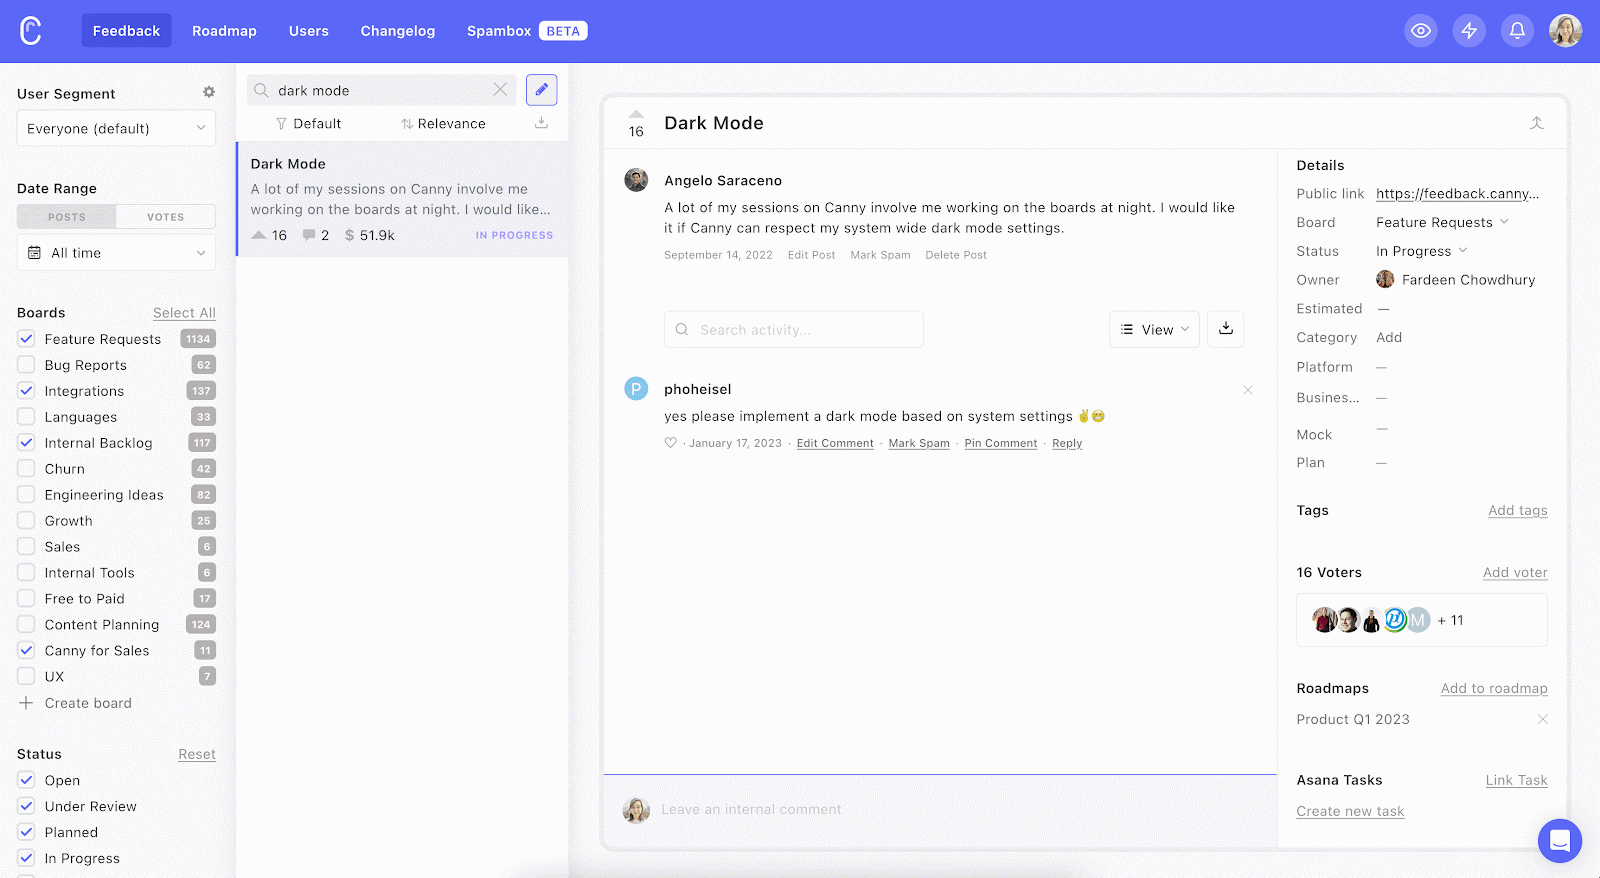Open the chat messenger bubble
Image resolution: width=1600 pixels, height=878 pixels.
[1560, 841]
